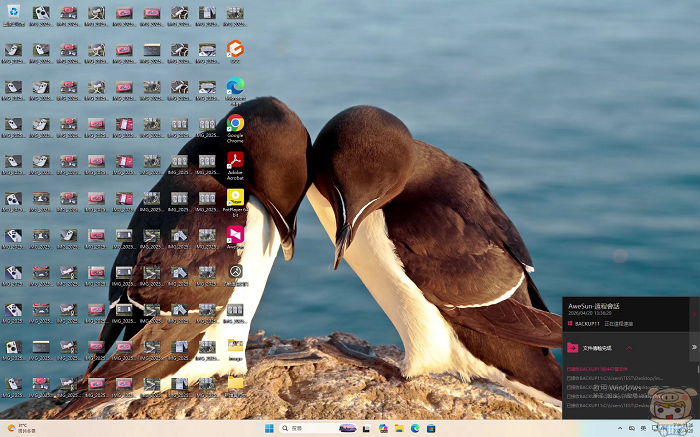Open Microsoft Edge in the taskbar

click(x=414, y=428)
